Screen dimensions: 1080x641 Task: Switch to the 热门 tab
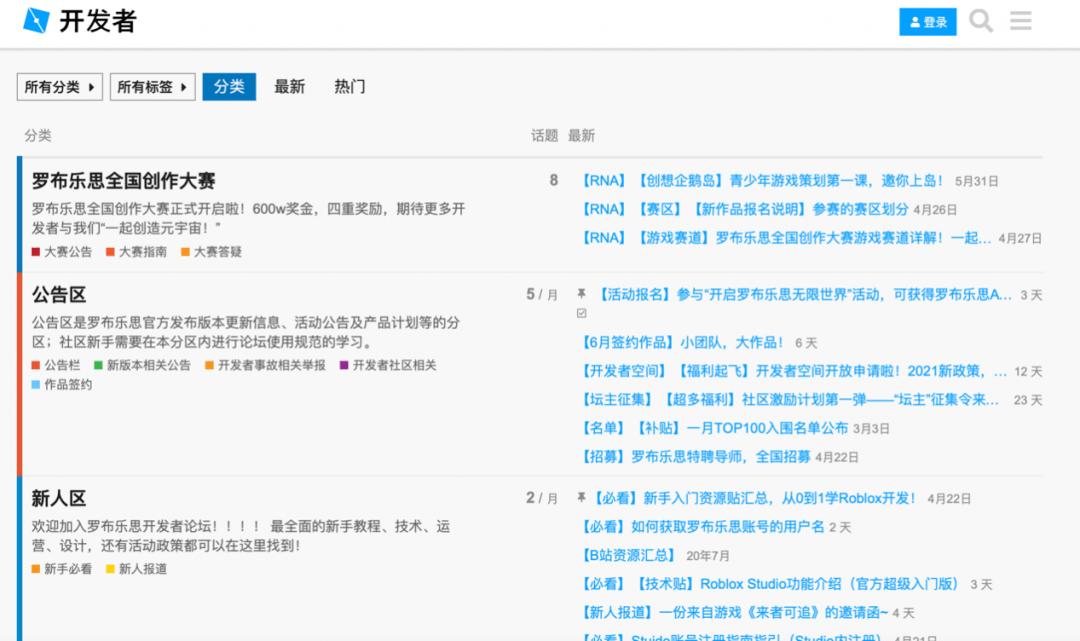(x=349, y=87)
